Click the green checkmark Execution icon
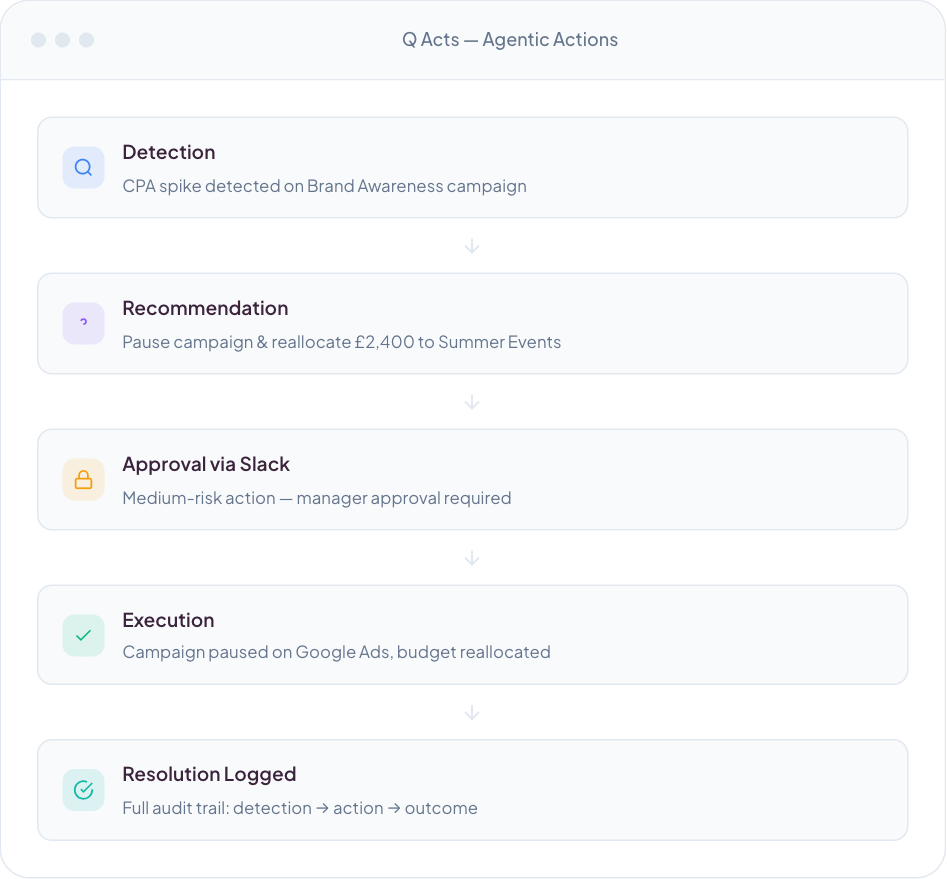Image resolution: width=947 pixels, height=879 pixels. coord(83,635)
